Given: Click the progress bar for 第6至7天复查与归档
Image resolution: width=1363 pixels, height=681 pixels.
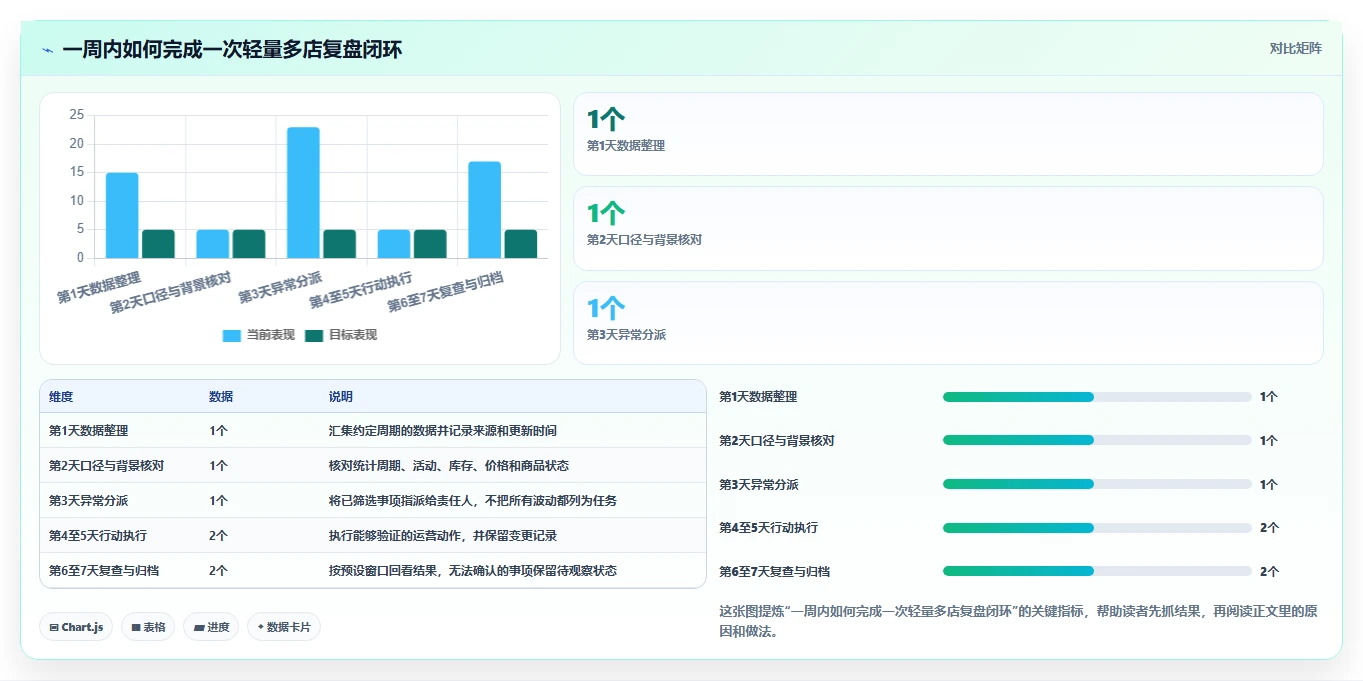Looking at the screenshot, I should click(x=1097, y=571).
